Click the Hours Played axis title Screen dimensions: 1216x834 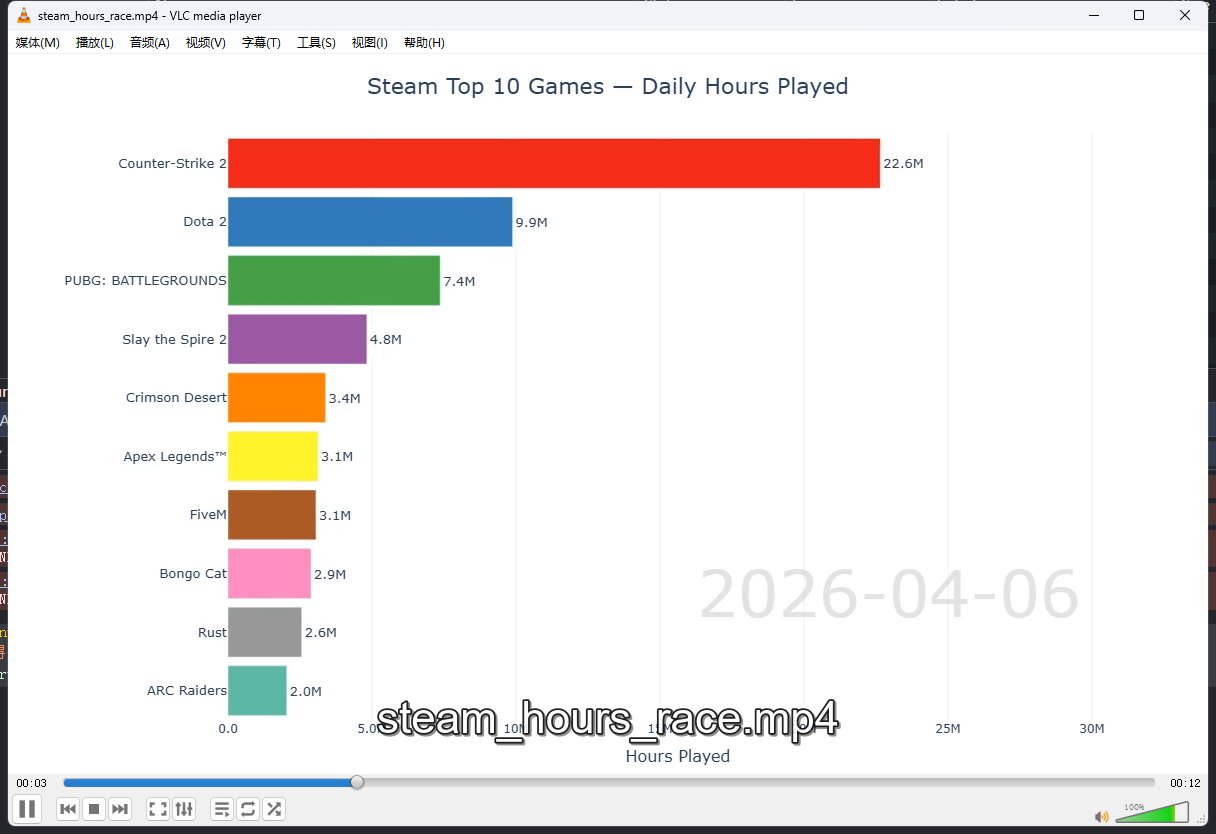[678, 756]
